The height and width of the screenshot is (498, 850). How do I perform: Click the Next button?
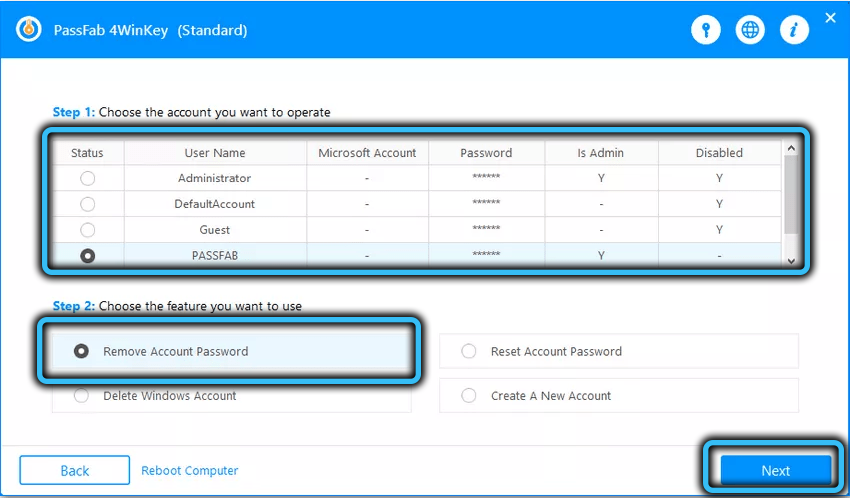pos(776,470)
